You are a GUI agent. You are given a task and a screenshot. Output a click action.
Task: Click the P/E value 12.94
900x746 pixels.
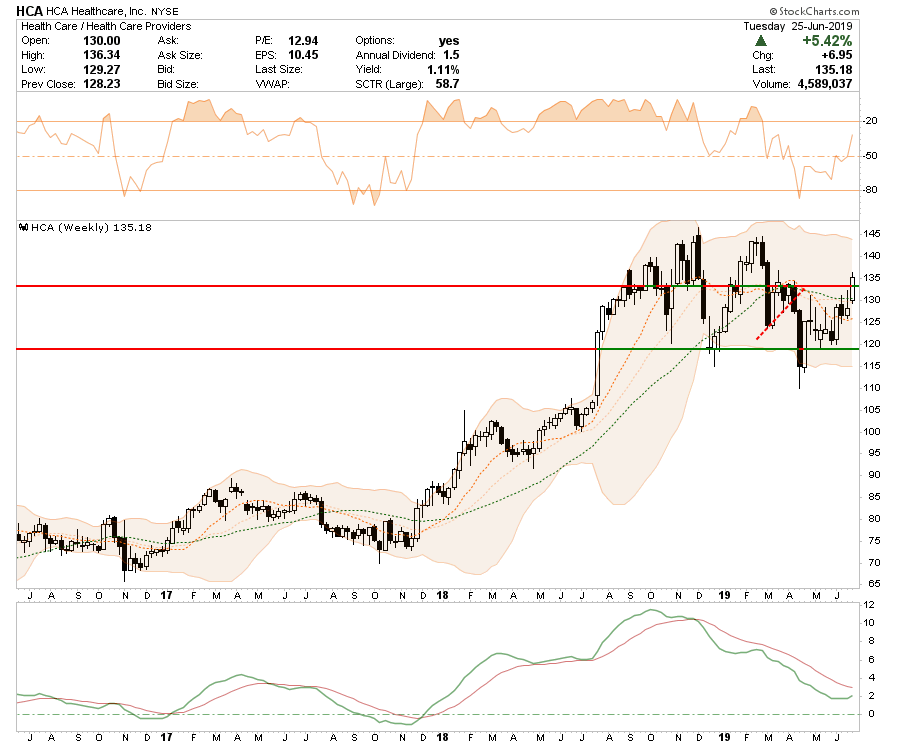(x=303, y=41)
